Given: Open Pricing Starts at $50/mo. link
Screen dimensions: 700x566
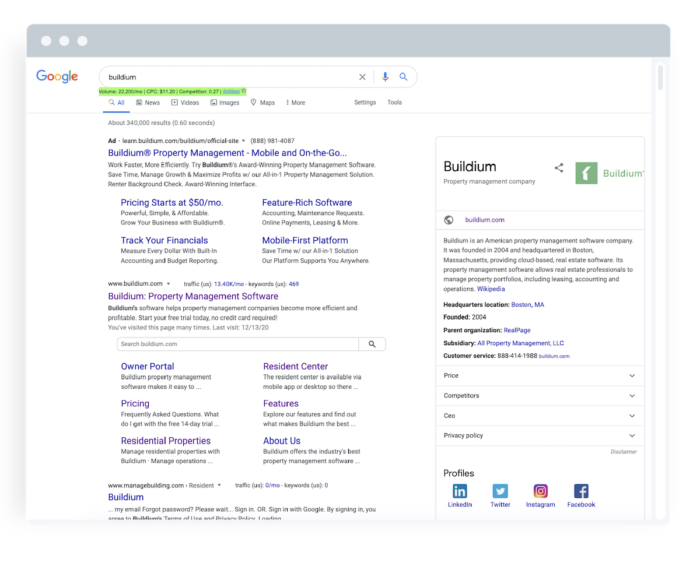Looking at the screenshot, I should pyautogui.click(x=172, y=203).
